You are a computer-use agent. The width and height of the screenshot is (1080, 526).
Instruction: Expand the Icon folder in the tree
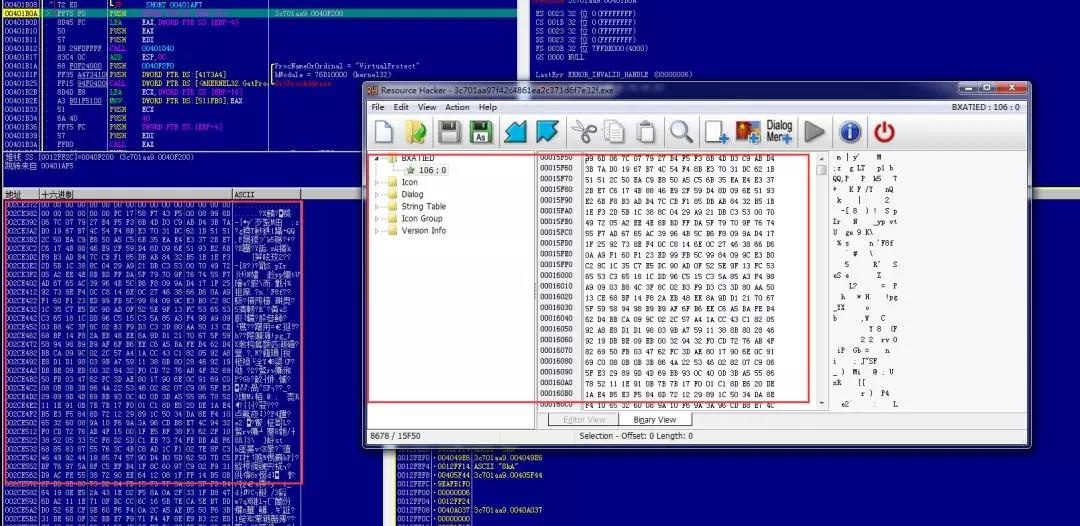pyautogui.click(x=377, y=182)
